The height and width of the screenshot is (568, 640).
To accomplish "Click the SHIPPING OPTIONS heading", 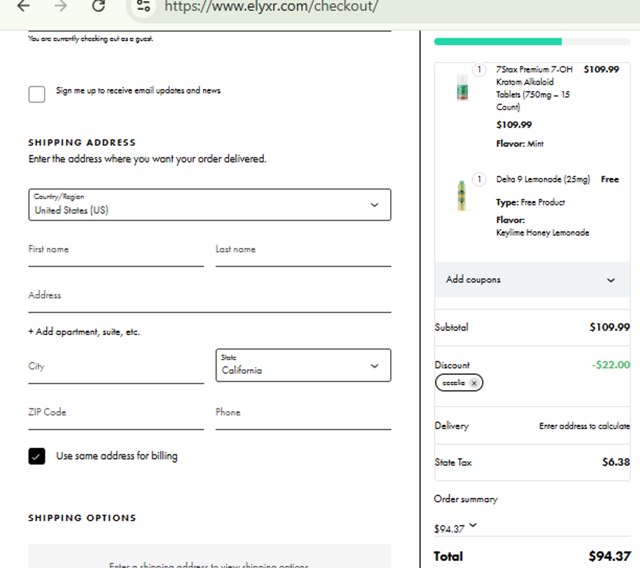I will click(82, 518).
